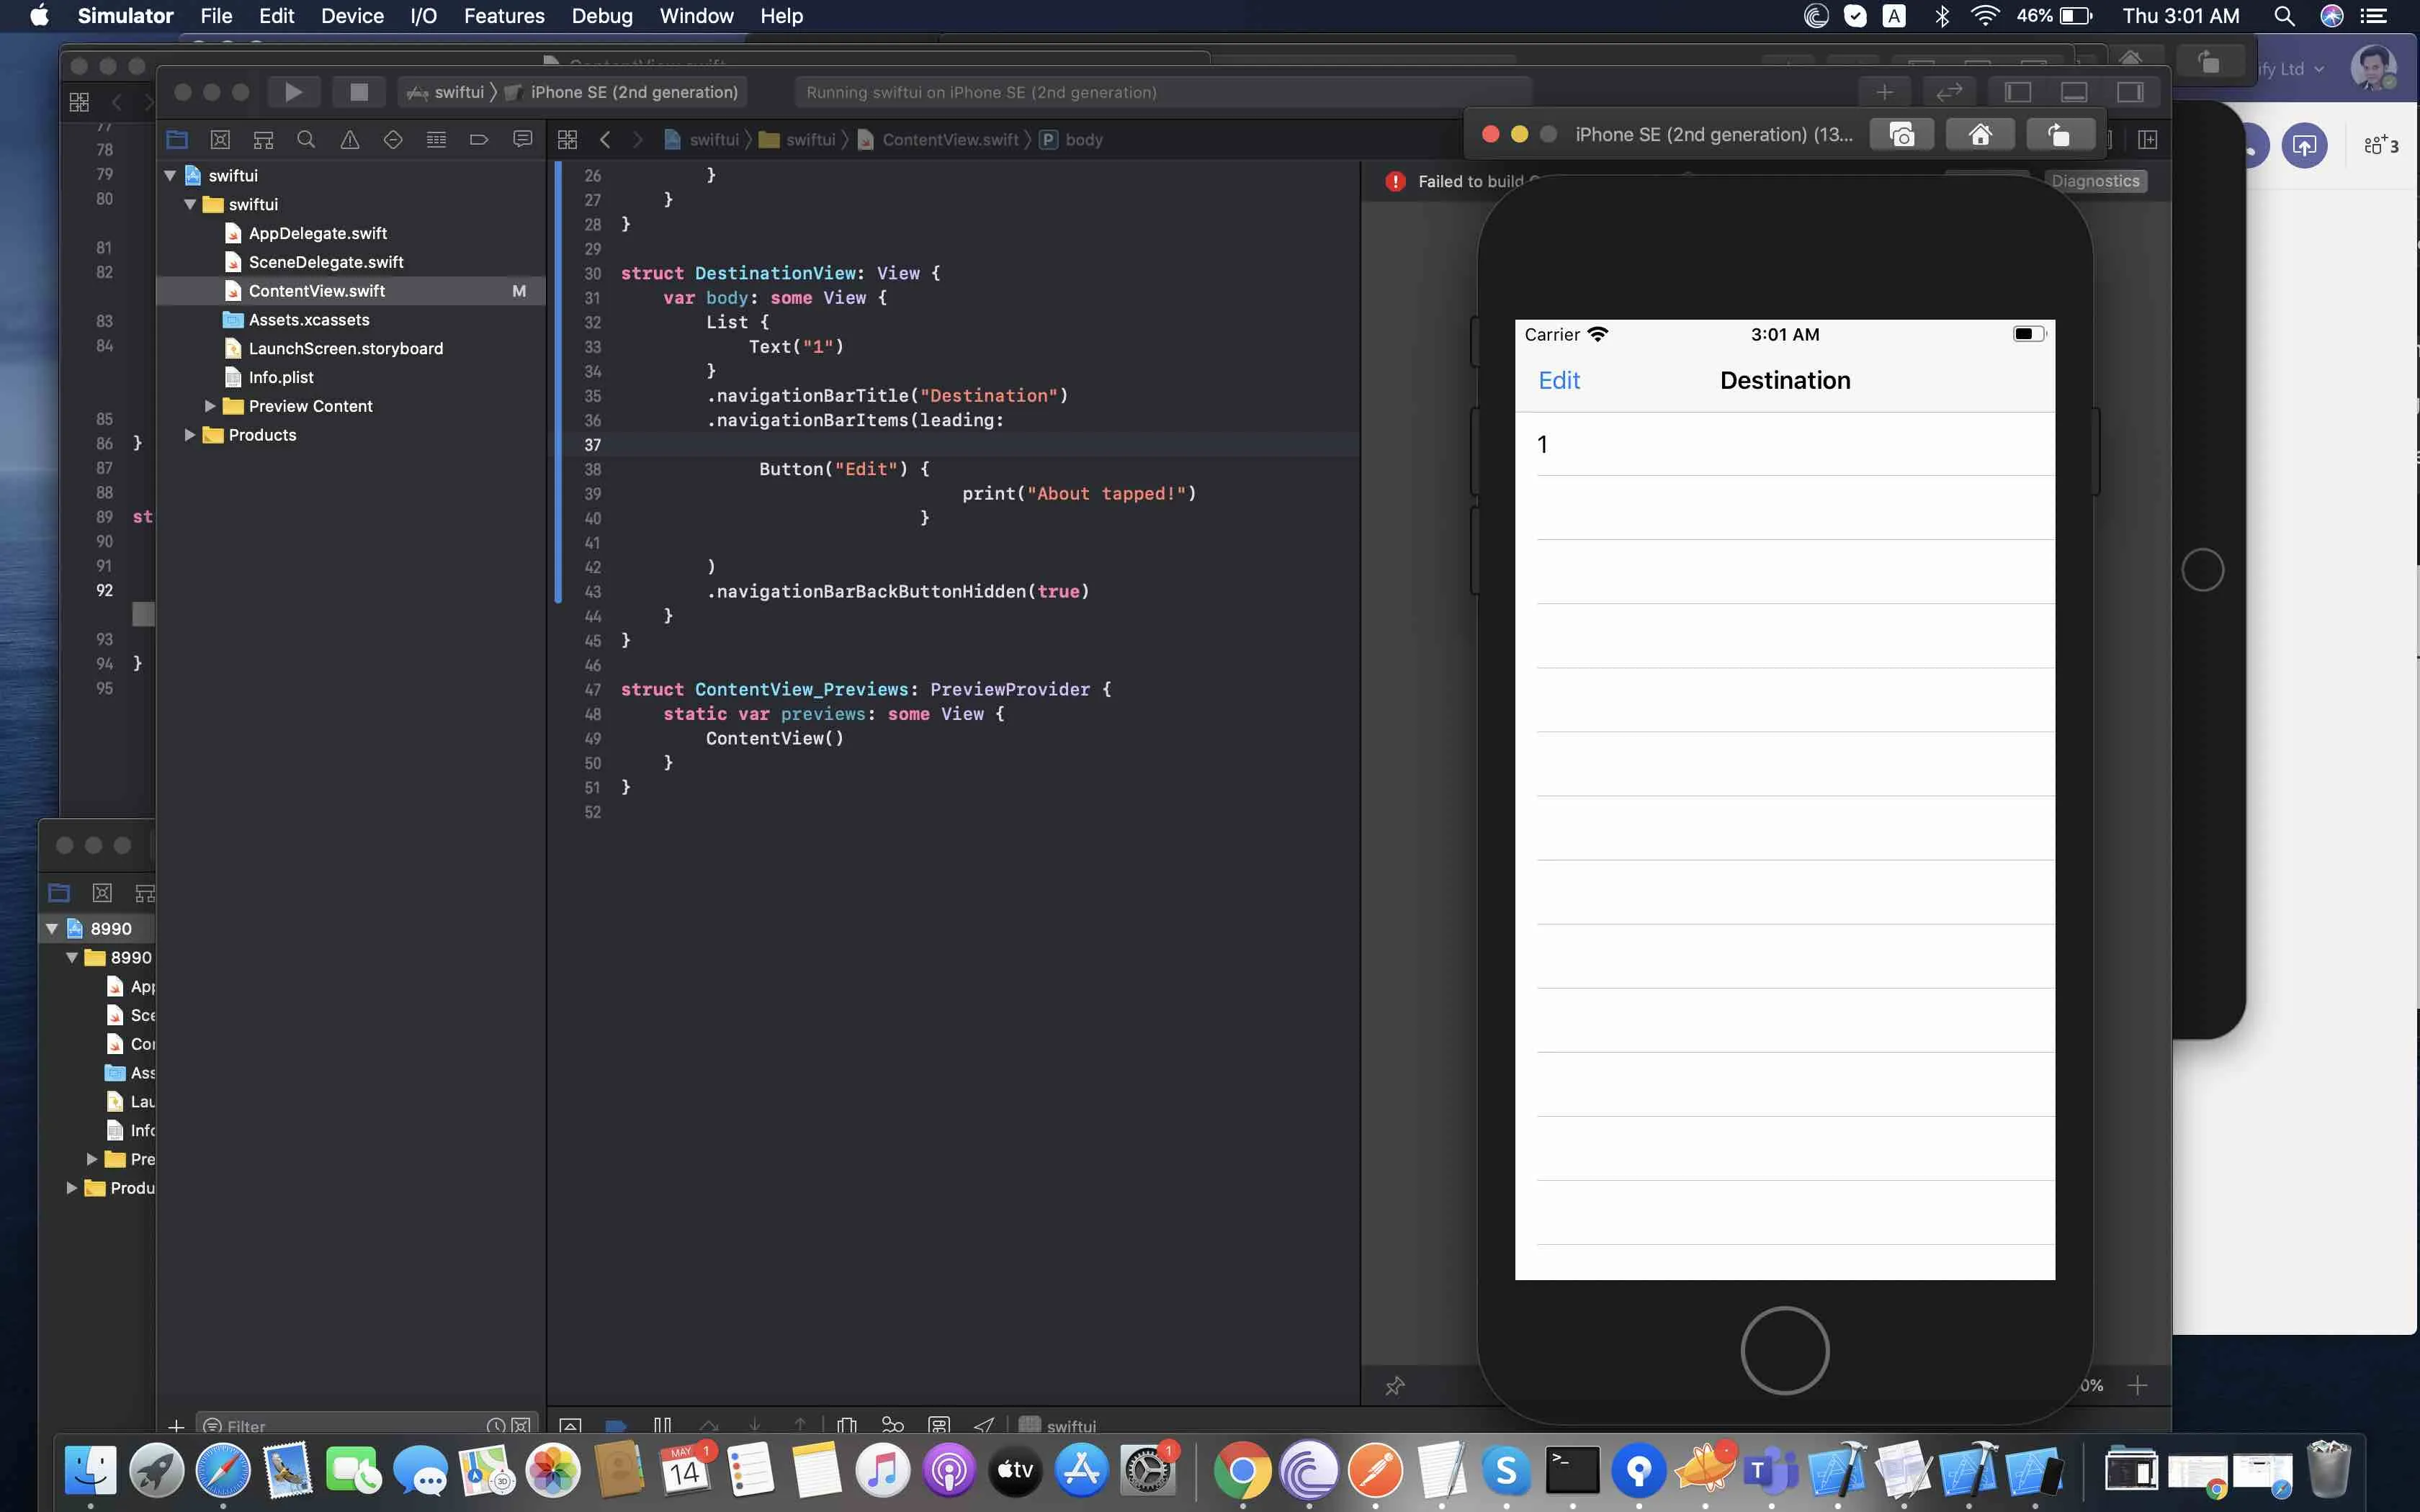The height and width of the screenshot is (1512, 2420).
Task: Take a simulator screenshot with camera icon
Action: pyautogui.click(x=1901, y=135)
